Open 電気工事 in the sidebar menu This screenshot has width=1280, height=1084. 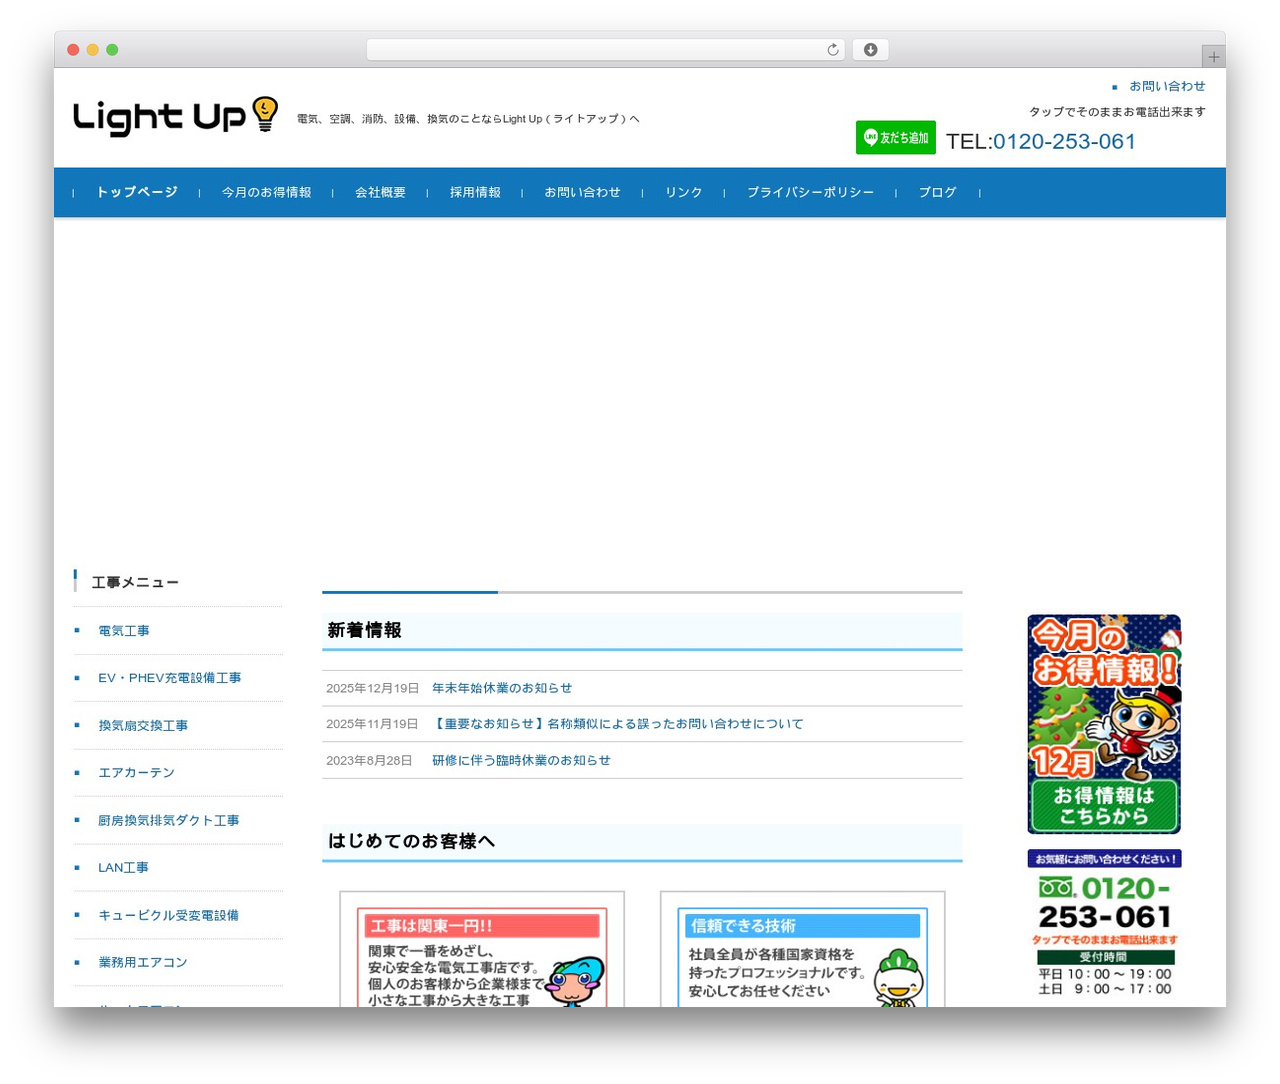coord(124,631)
